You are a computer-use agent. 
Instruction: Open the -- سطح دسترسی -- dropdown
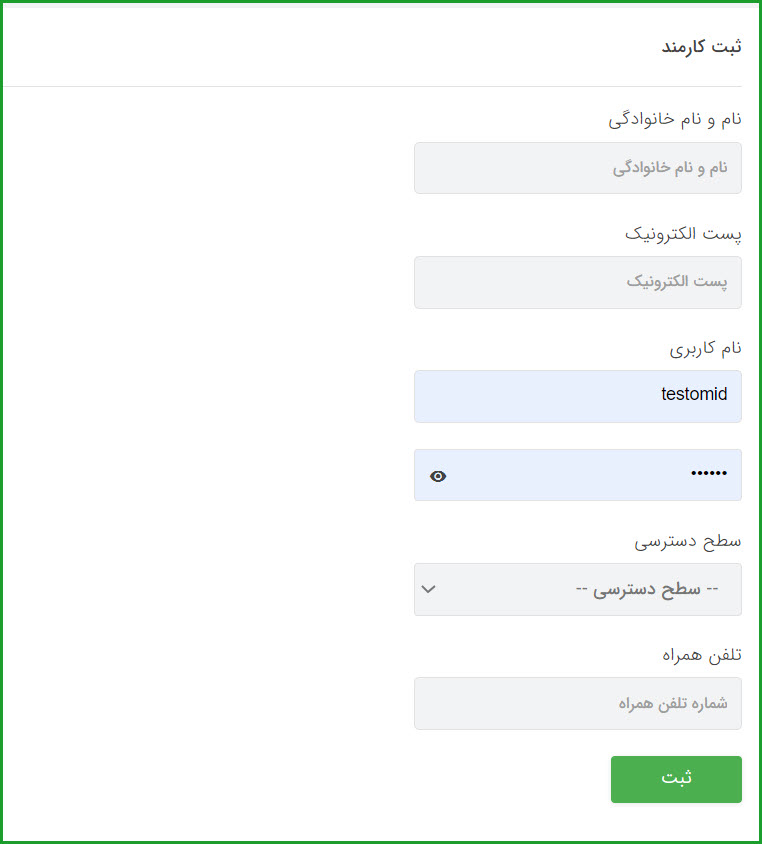(x=577, y=589)
